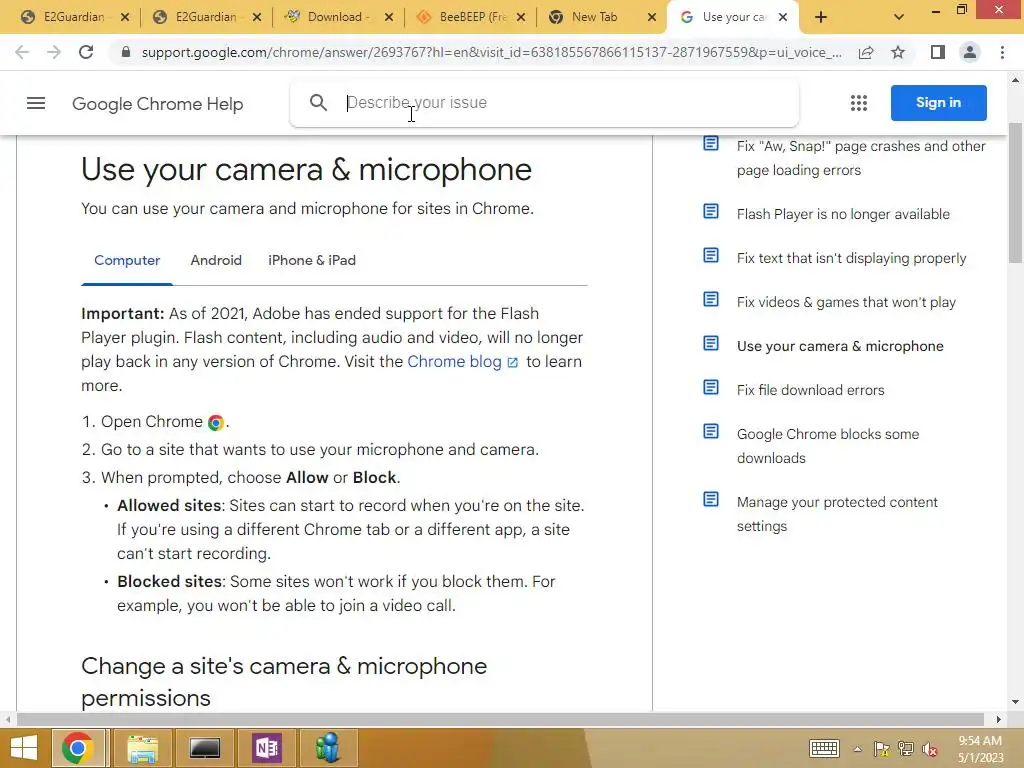Close the Download tab
The height and width of the screenshot is (768, 1024).
click(389, 17)
